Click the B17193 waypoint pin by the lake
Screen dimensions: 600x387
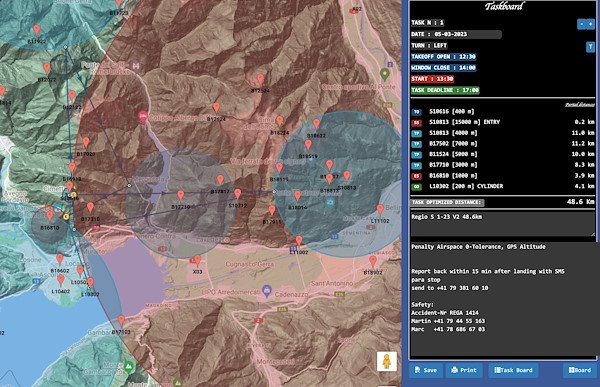[x=121, y=320]
